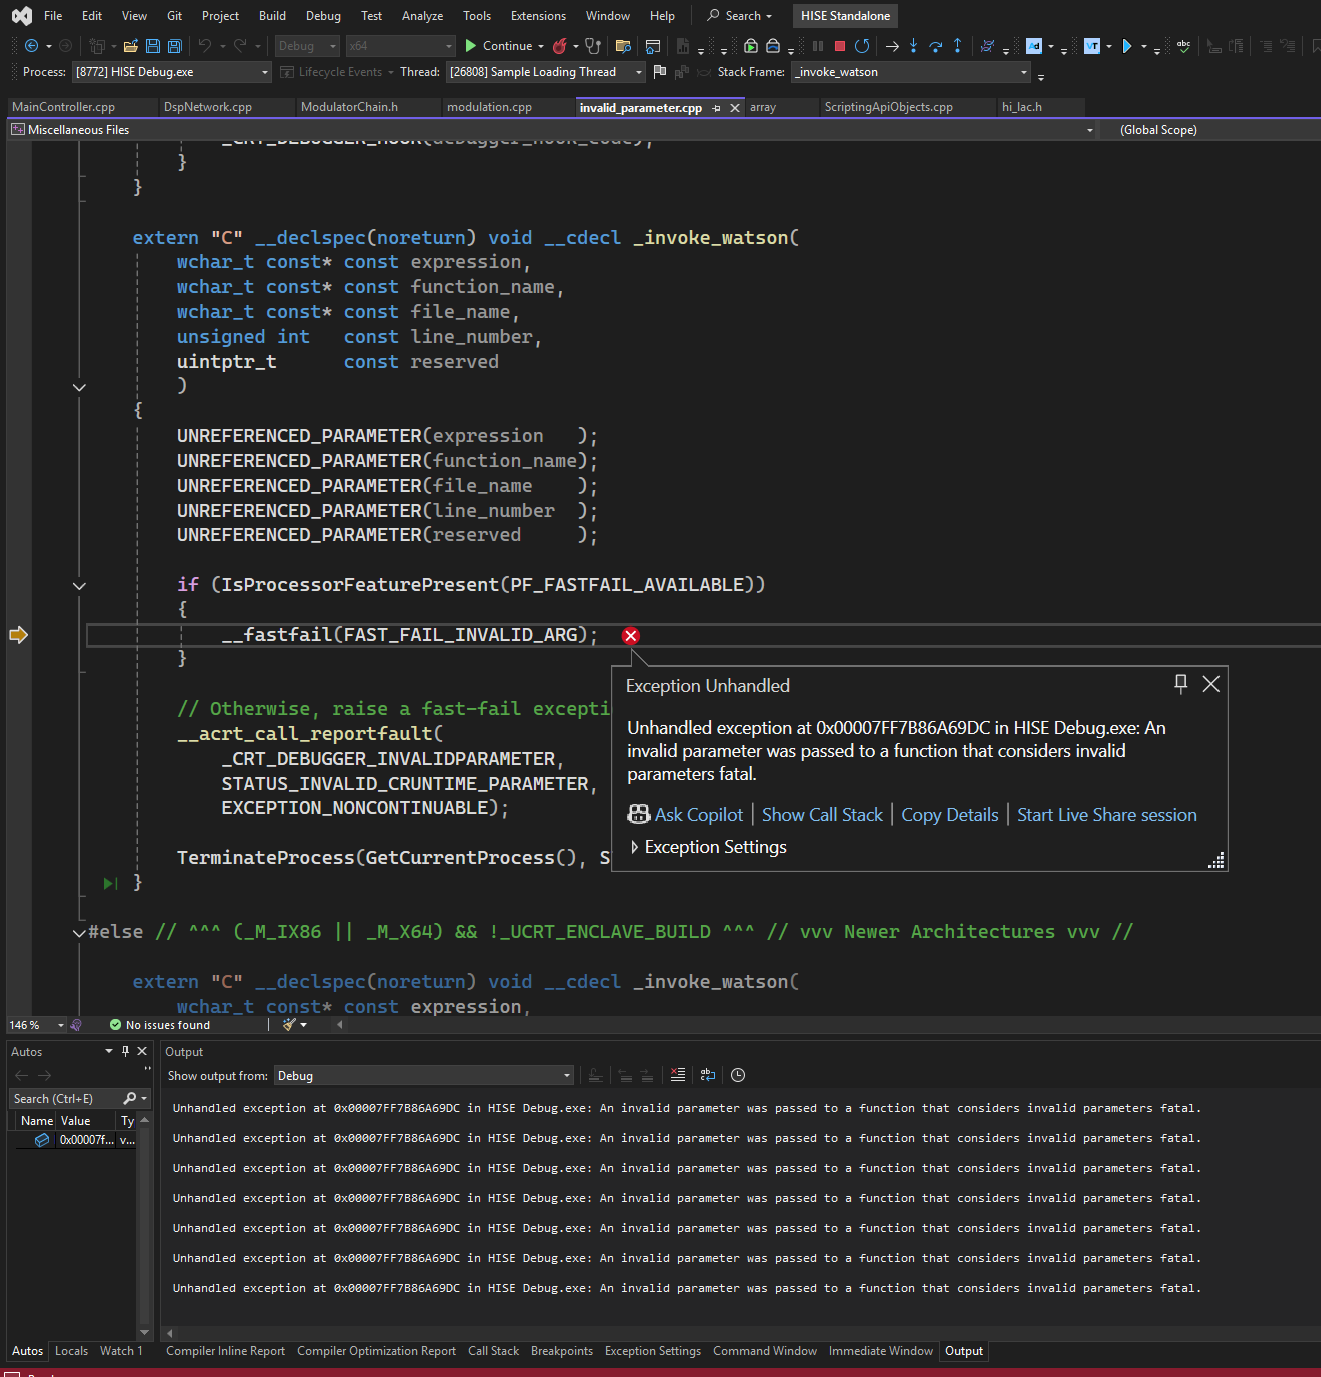1321x1377 pixels.
Task: Click the Show Call Stack link
Action: (822, 815)
